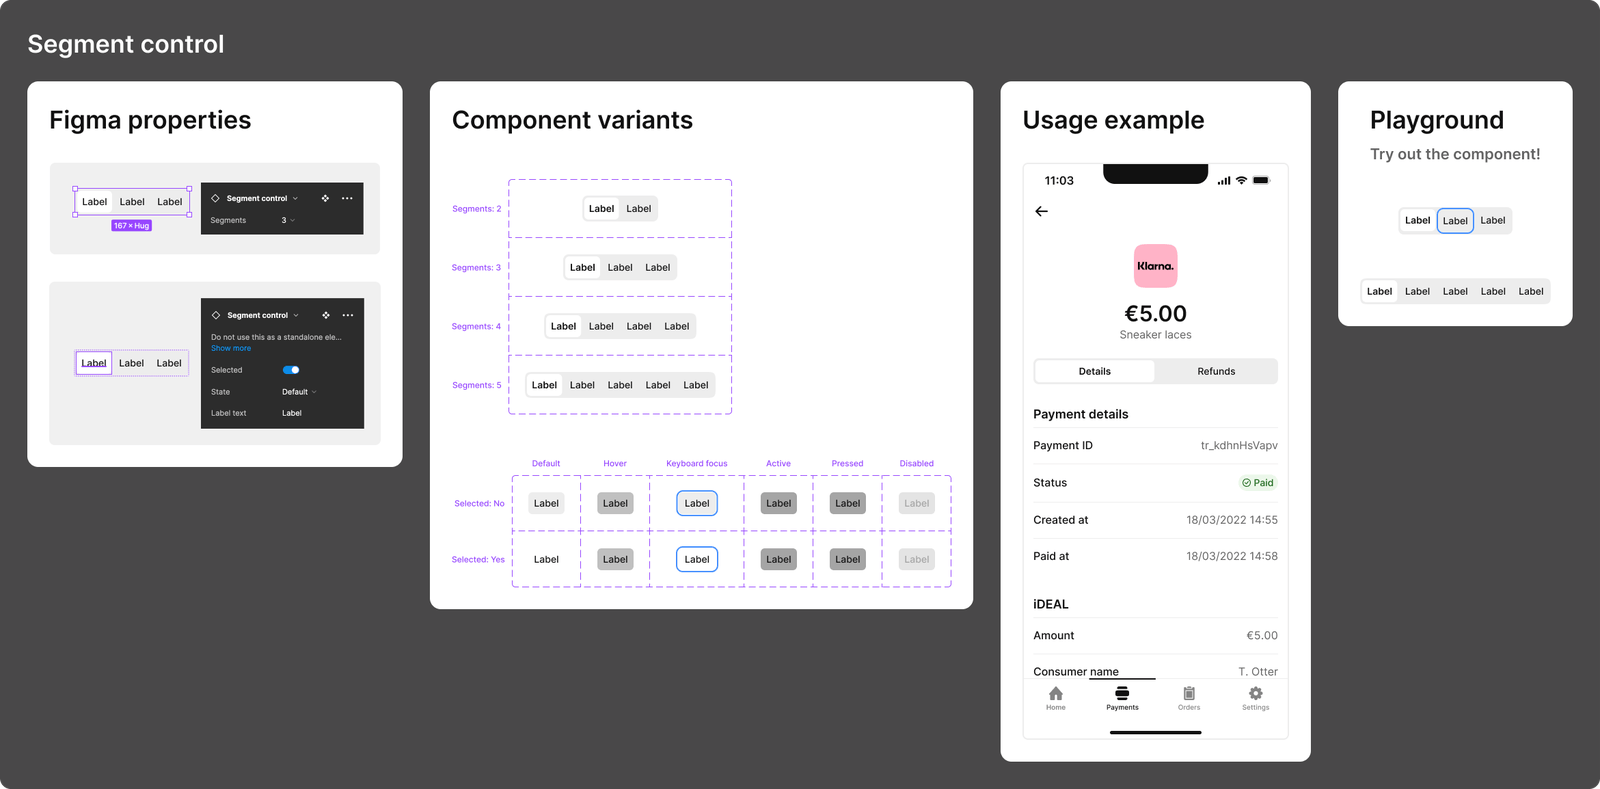Image resolution: width=1600 pixels, height=789 pixels.
Task: Click the battery icon in phone status bar
Action: pos(1261,181)
